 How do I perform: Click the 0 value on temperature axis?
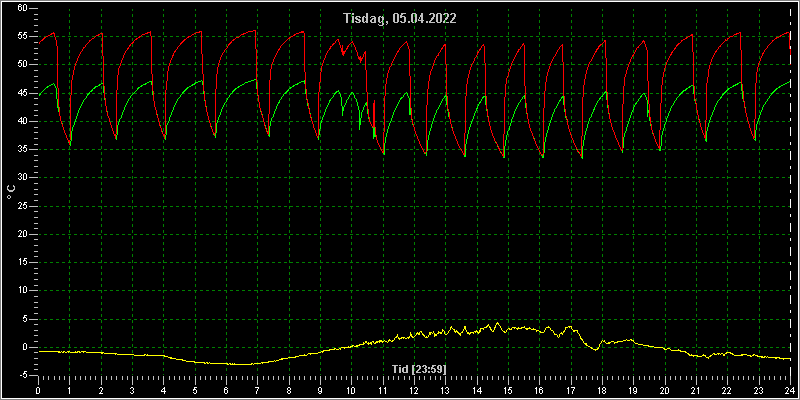[25, 347]
